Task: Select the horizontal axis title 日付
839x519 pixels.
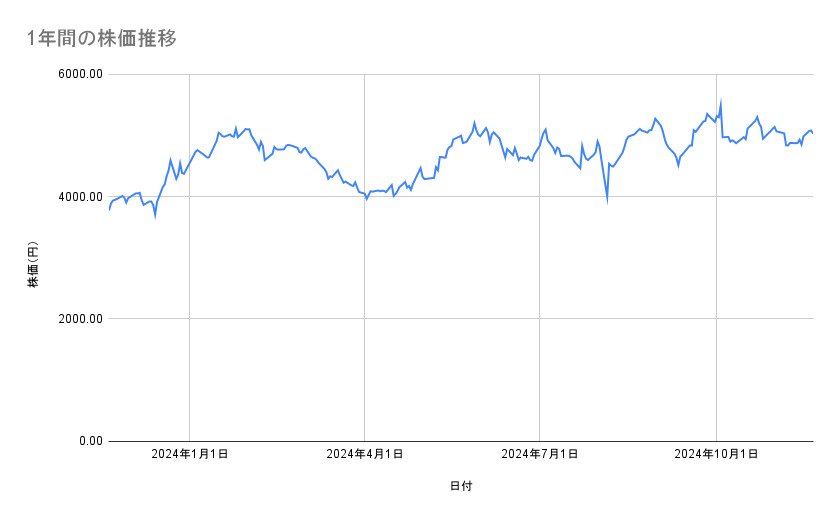Action: (x=461, y=487)
